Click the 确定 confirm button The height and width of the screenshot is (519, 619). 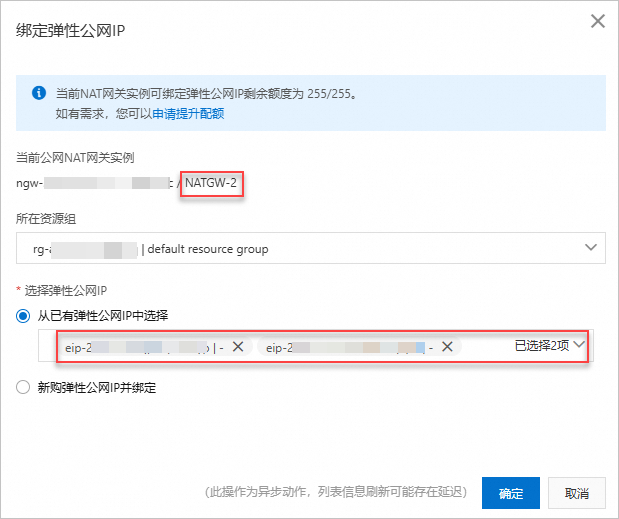(511, 493)
